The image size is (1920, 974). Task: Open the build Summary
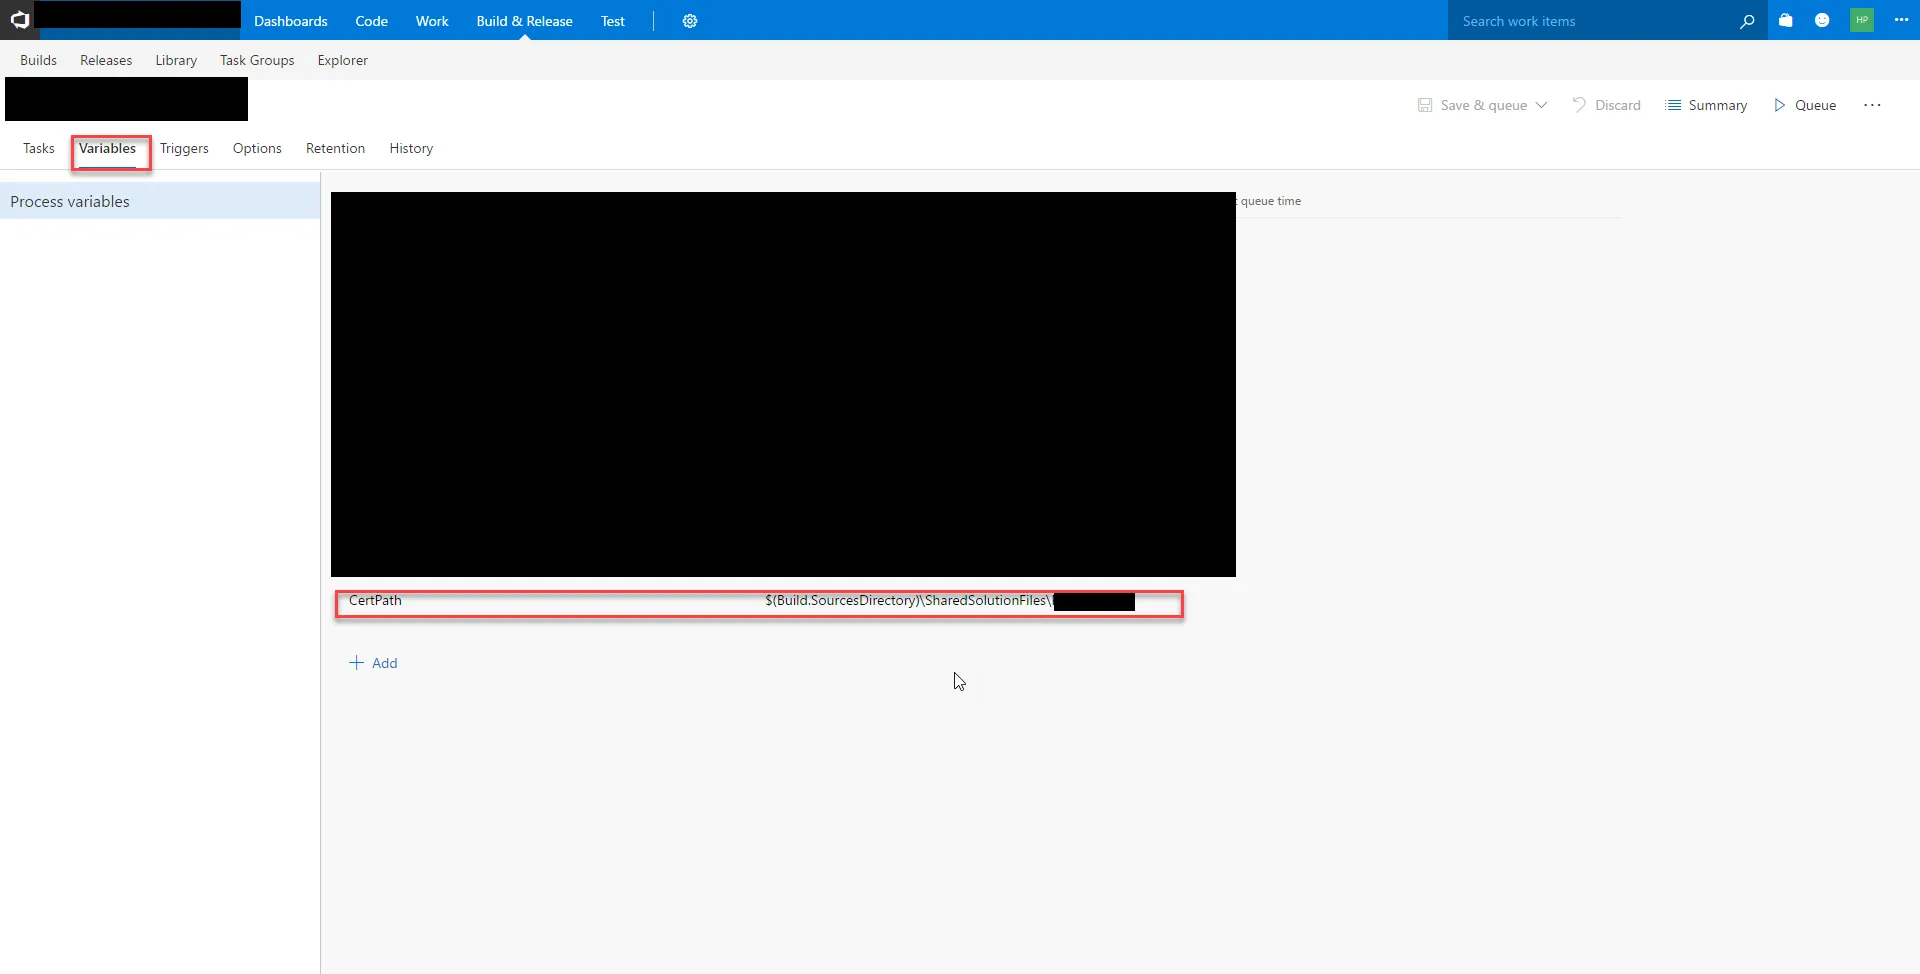point(1706,105)
